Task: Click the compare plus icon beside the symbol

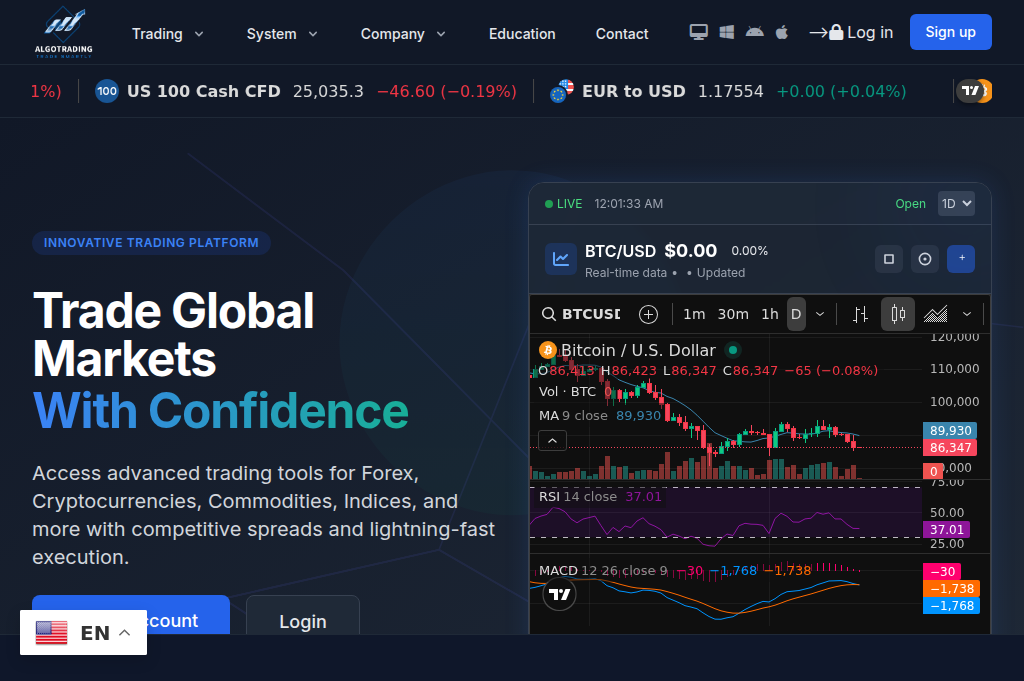Action: coord(648,314)
